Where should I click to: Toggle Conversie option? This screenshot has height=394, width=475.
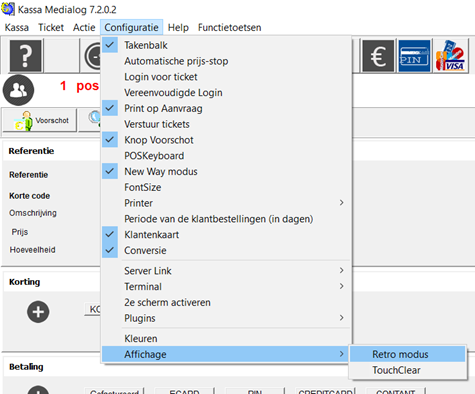[226, 250]
